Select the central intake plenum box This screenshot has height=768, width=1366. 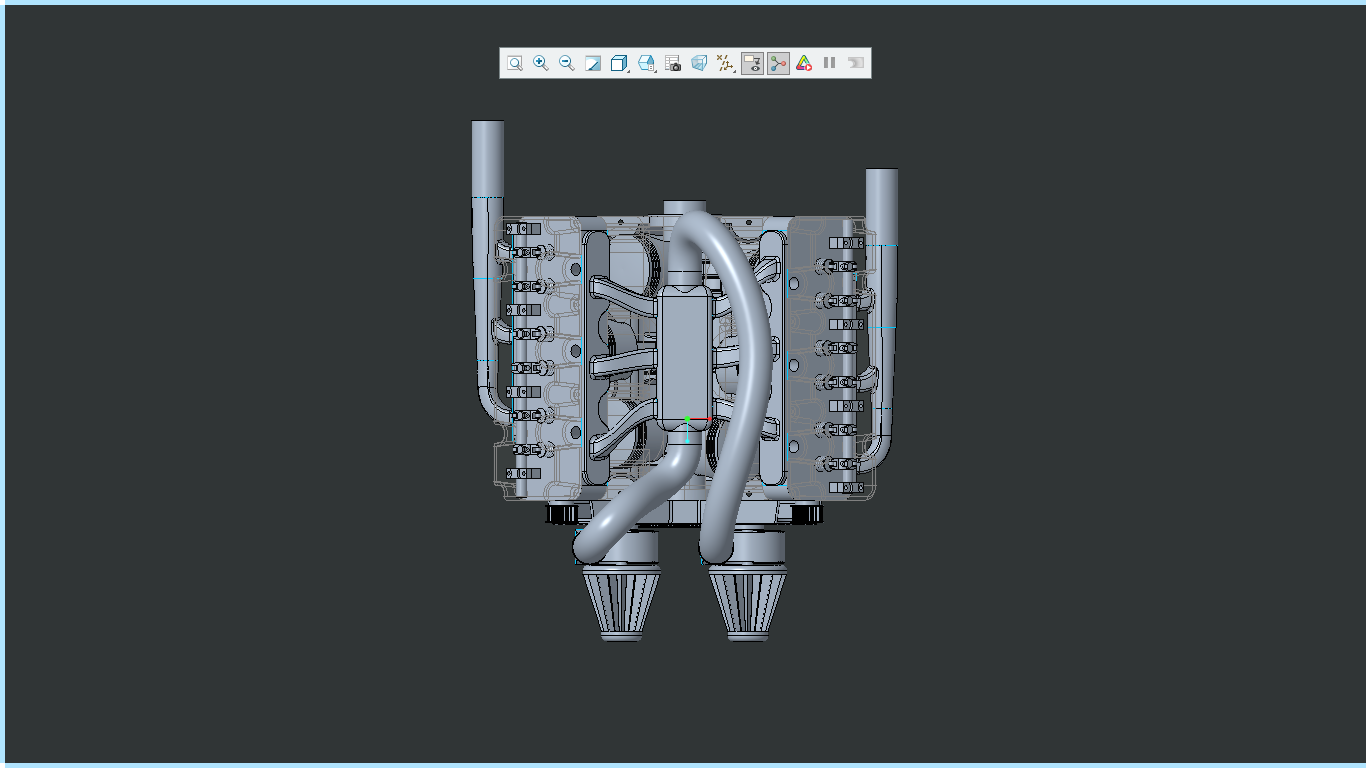(687, 357)
